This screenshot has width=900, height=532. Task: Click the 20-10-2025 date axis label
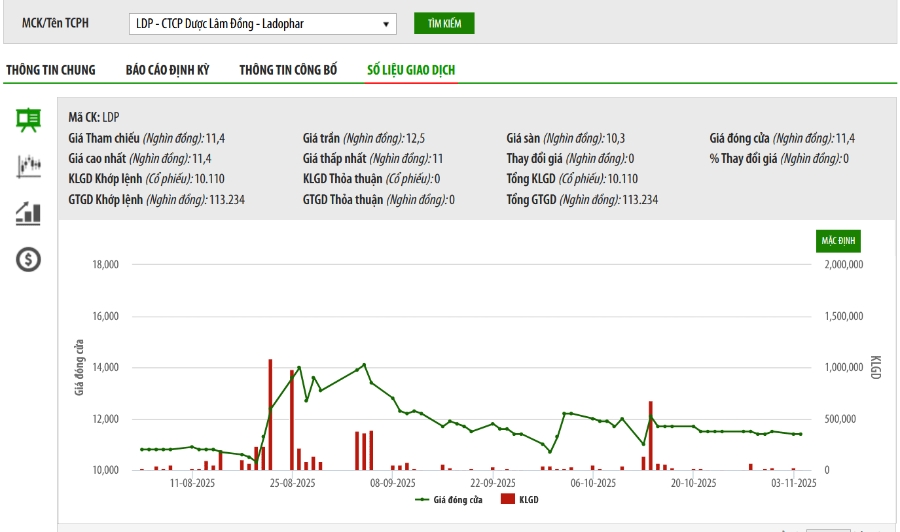tap(693, 482)
